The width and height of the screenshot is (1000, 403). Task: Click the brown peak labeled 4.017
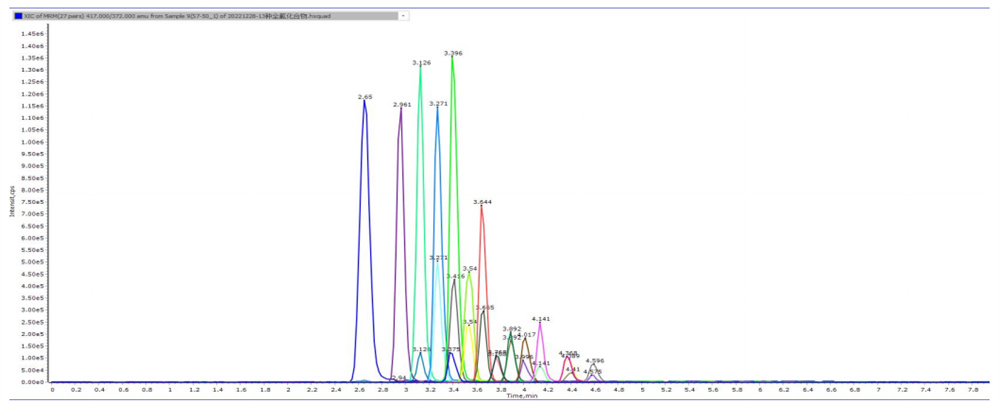[x=526, y=341]
